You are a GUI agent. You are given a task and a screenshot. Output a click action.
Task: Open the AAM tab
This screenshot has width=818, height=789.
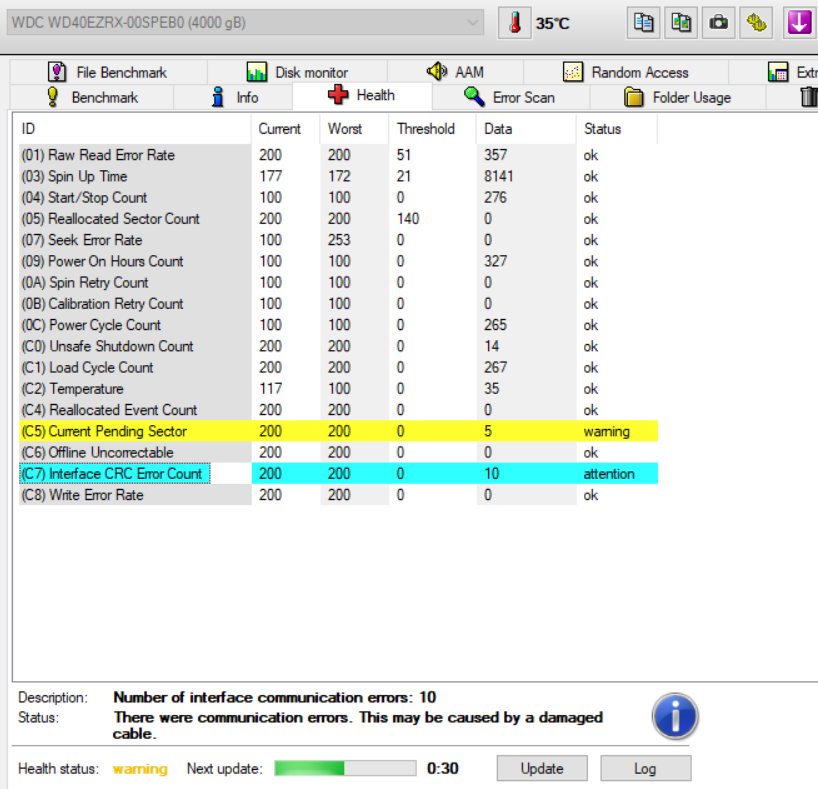point(455,72)
